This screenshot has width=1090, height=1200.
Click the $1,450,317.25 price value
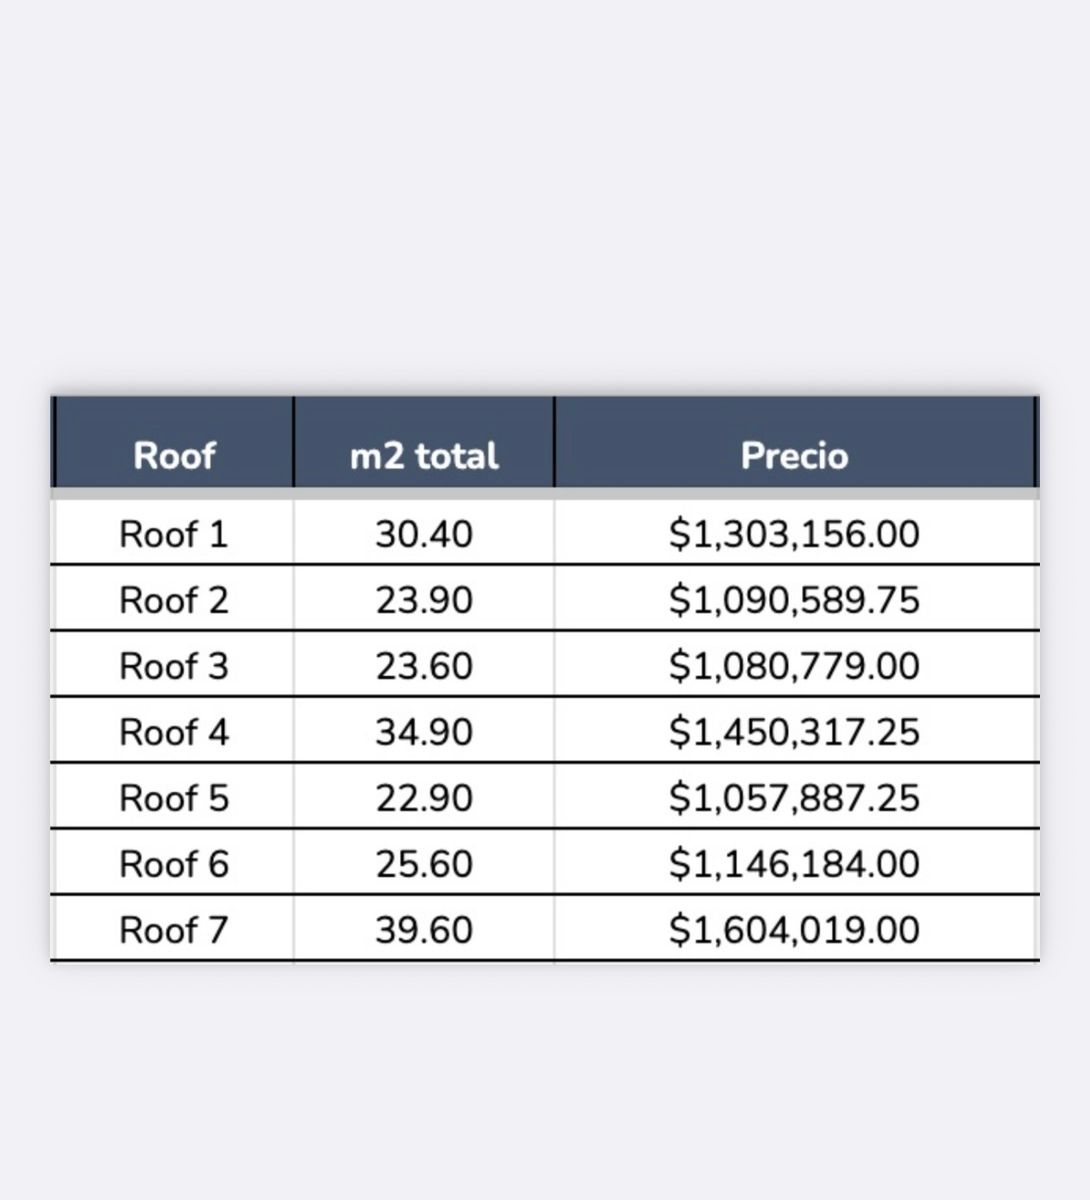coord(795,732)
